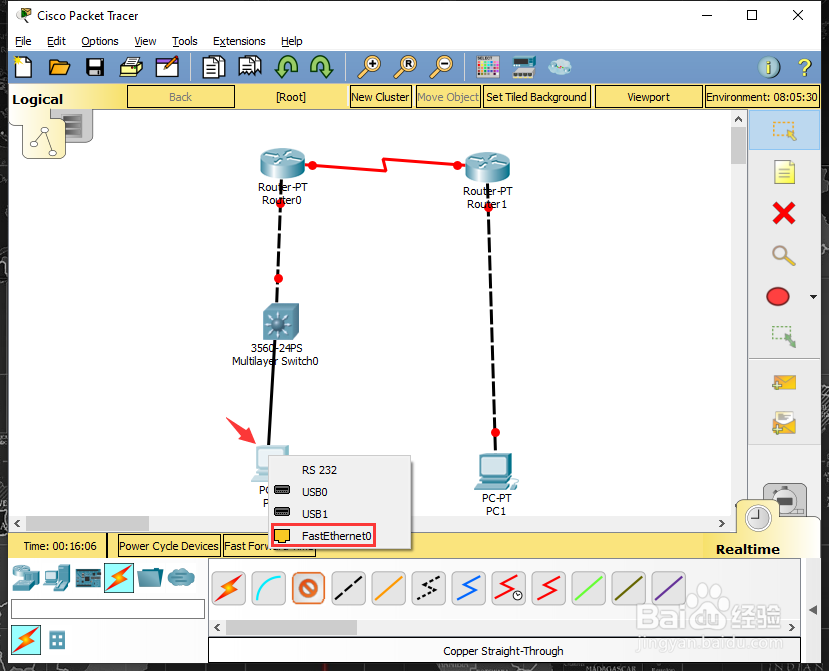Image resolution: width=829 pixels, height=671 pixels.
Task: Click Set Tiled Background button
Action: (x=536, y=97)
